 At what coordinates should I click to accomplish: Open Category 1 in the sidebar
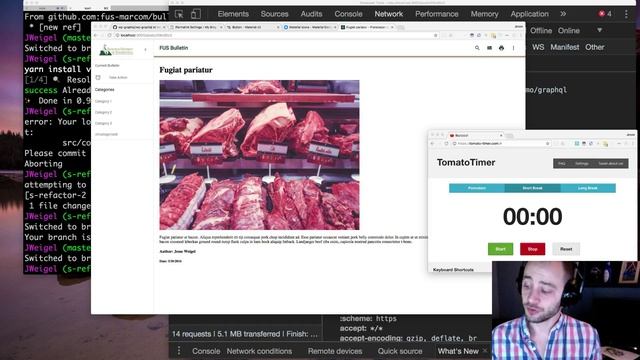103,101
